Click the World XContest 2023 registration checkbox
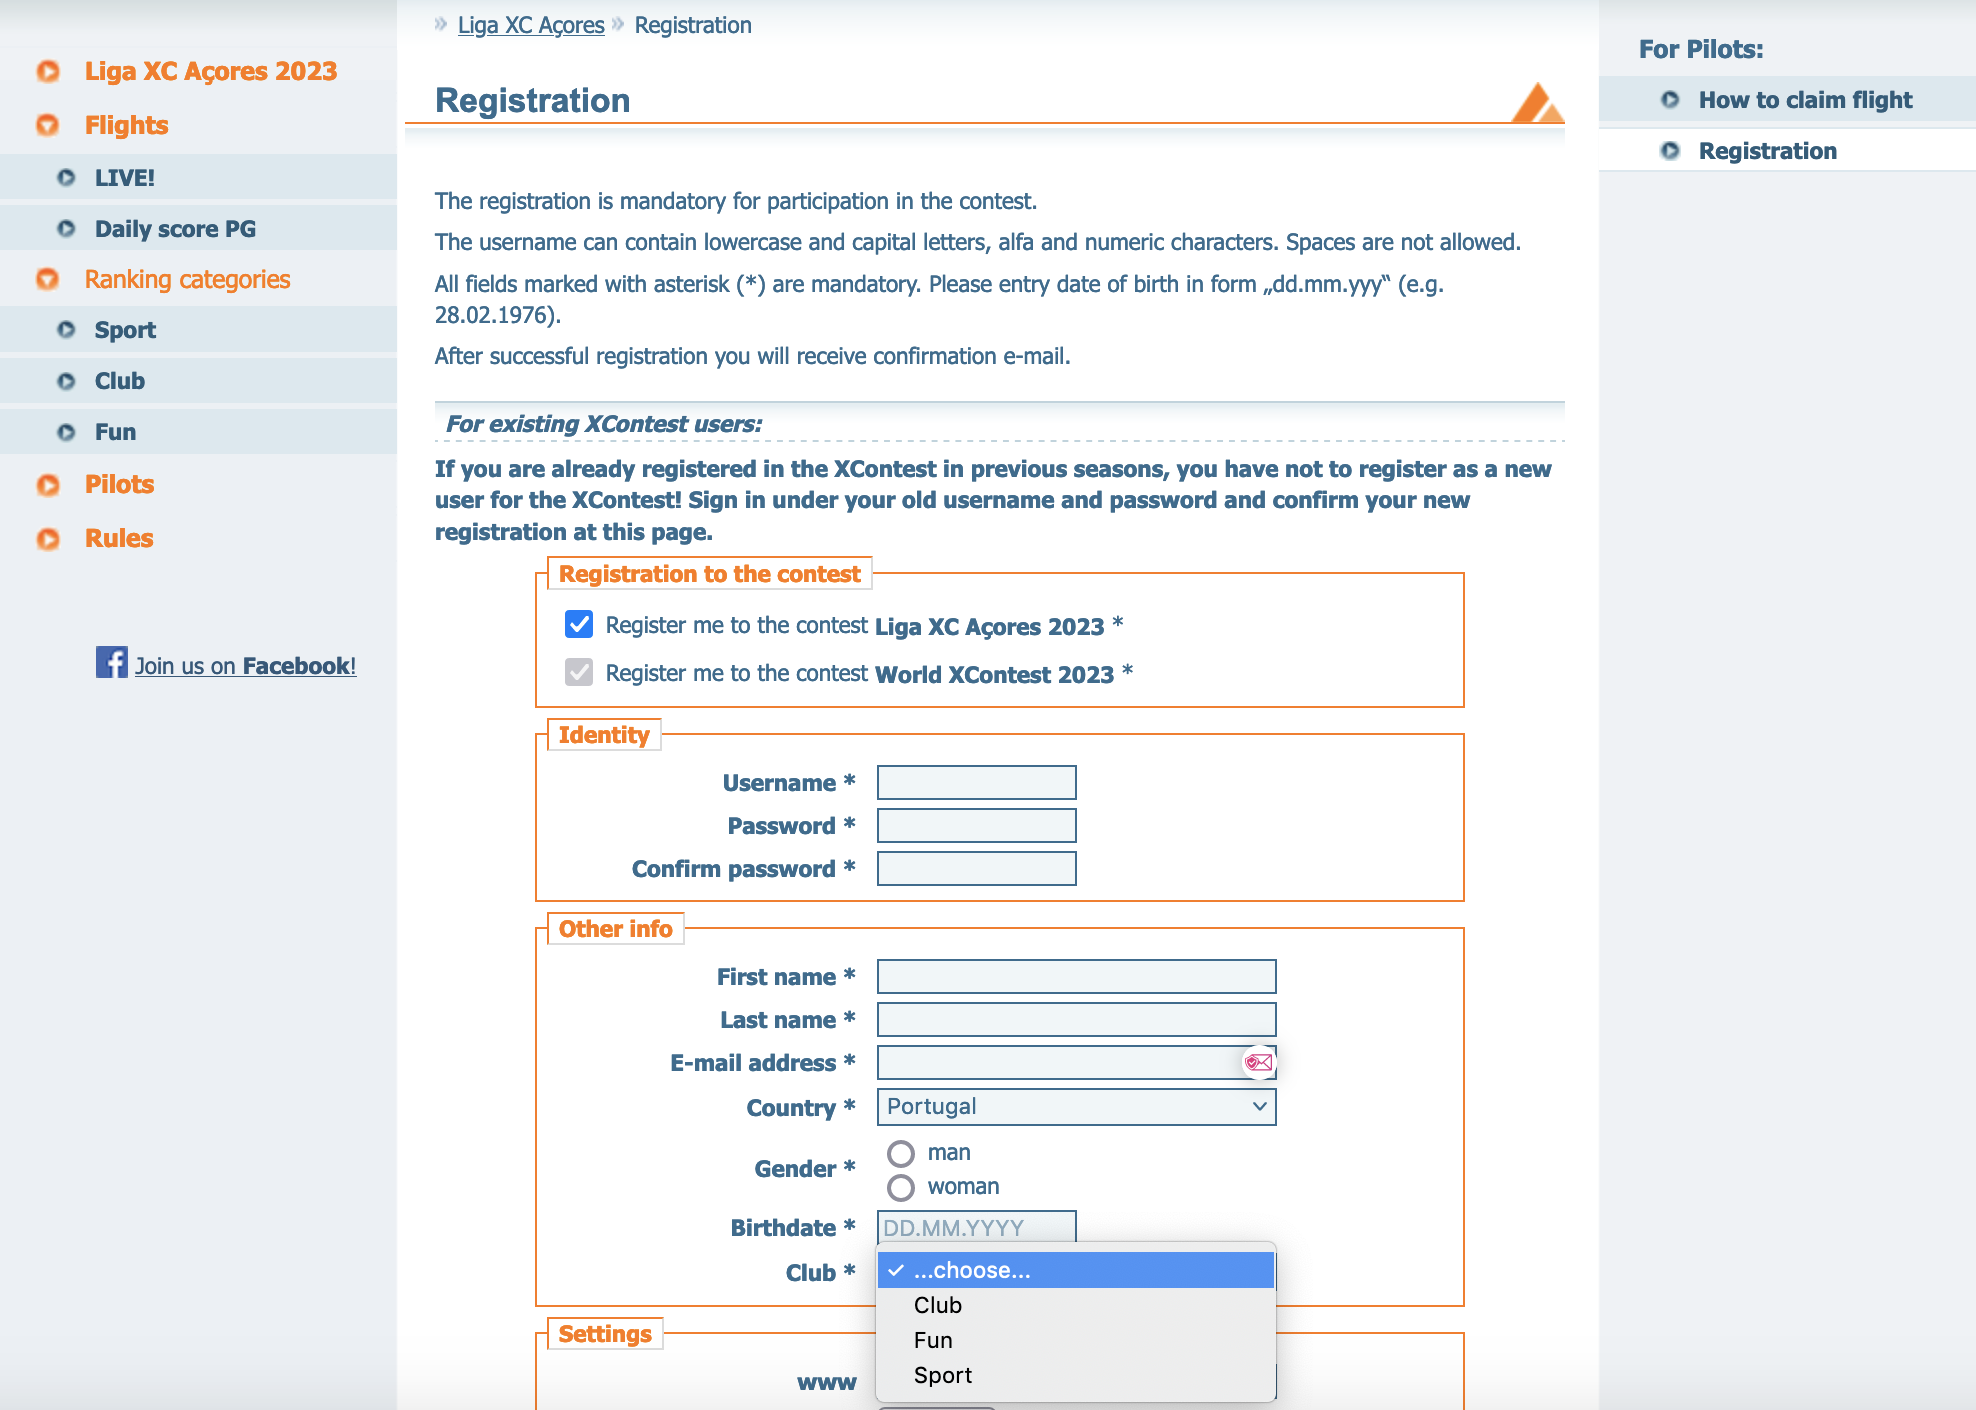The image size is (1976, 1410). coord(579,672)
